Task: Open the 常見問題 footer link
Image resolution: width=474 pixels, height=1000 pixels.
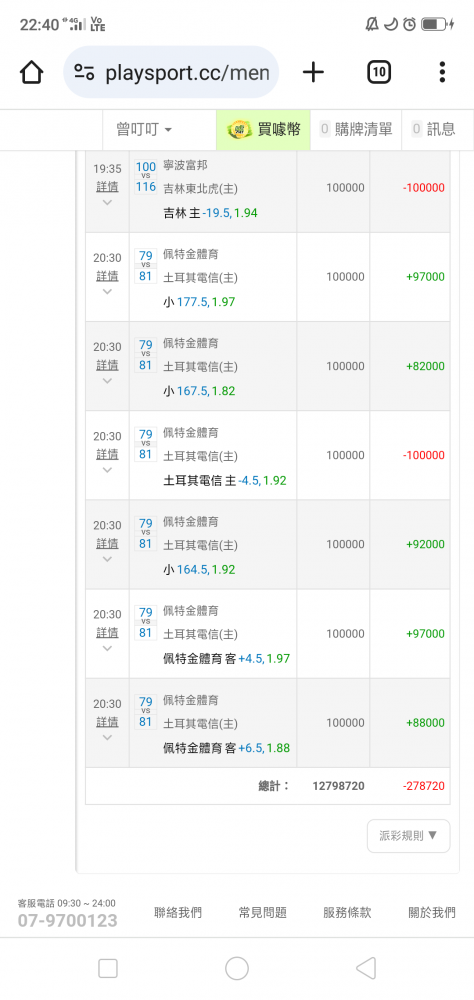Action: click(262, 913)
